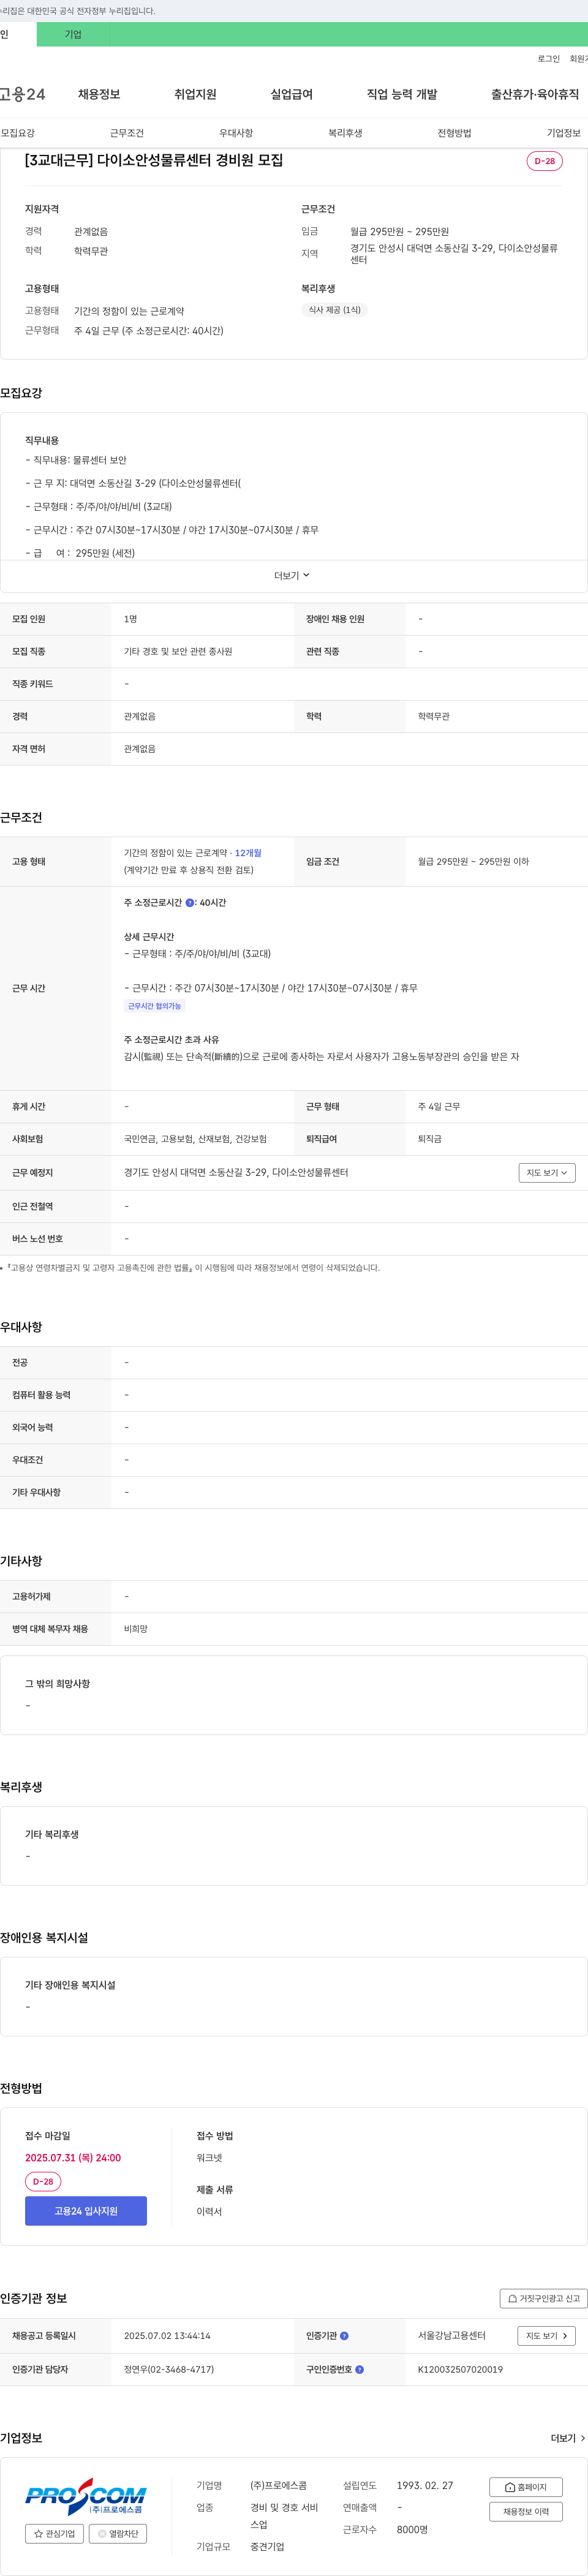Click the 중견기업 company size value

tap(267, 2546)
